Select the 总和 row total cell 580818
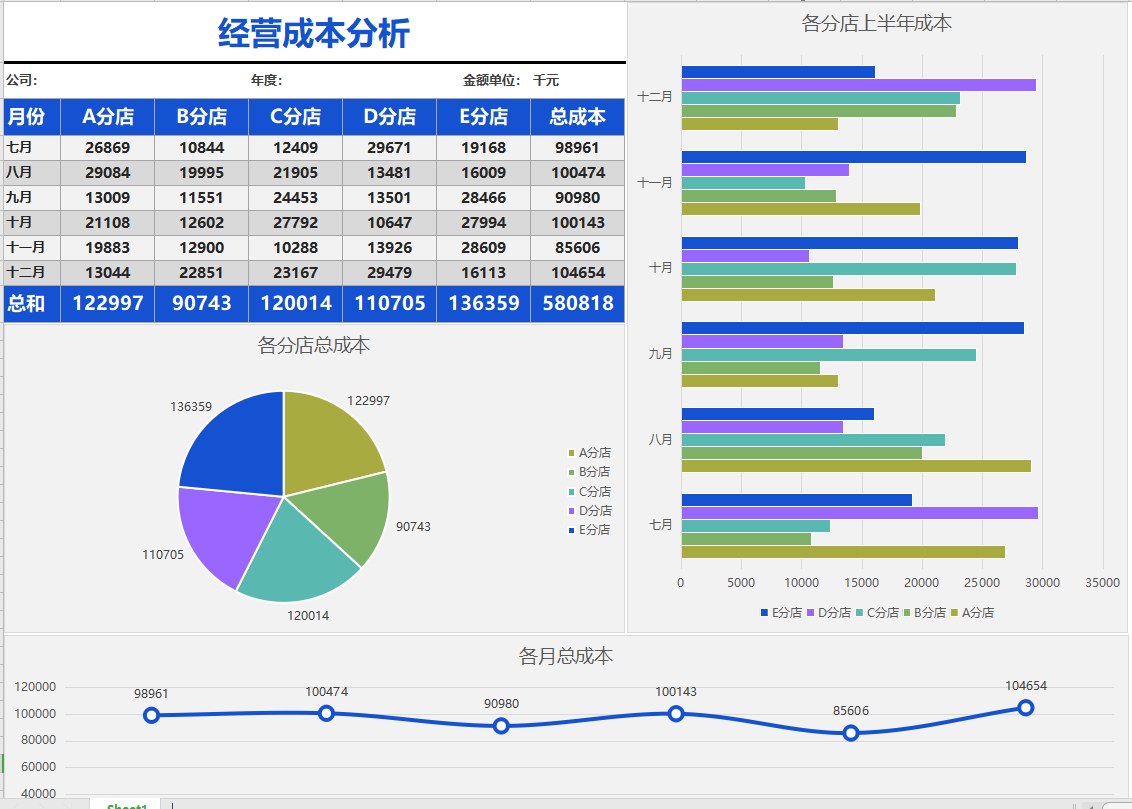 tap(577, 303)
